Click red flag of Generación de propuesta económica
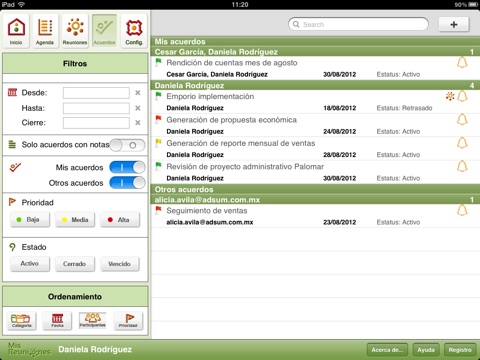 pyautogui.click(x=158, y=119)
